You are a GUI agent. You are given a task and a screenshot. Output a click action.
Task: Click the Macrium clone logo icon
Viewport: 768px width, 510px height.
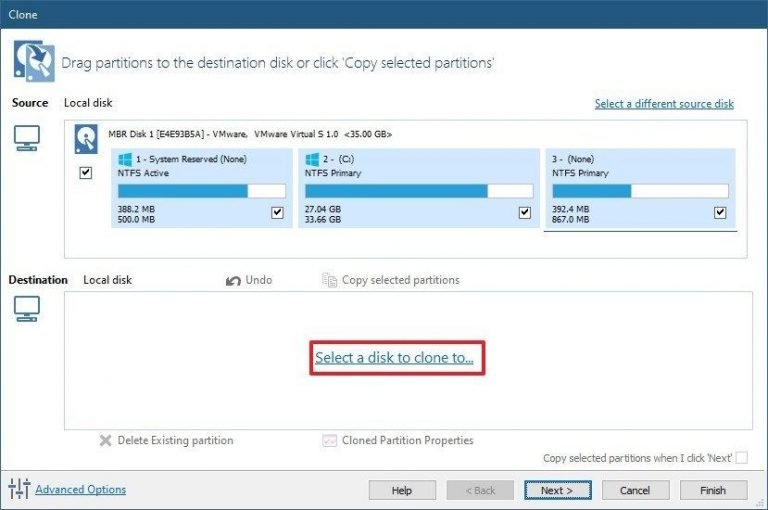pyautogui.click(x=33, y=60)
